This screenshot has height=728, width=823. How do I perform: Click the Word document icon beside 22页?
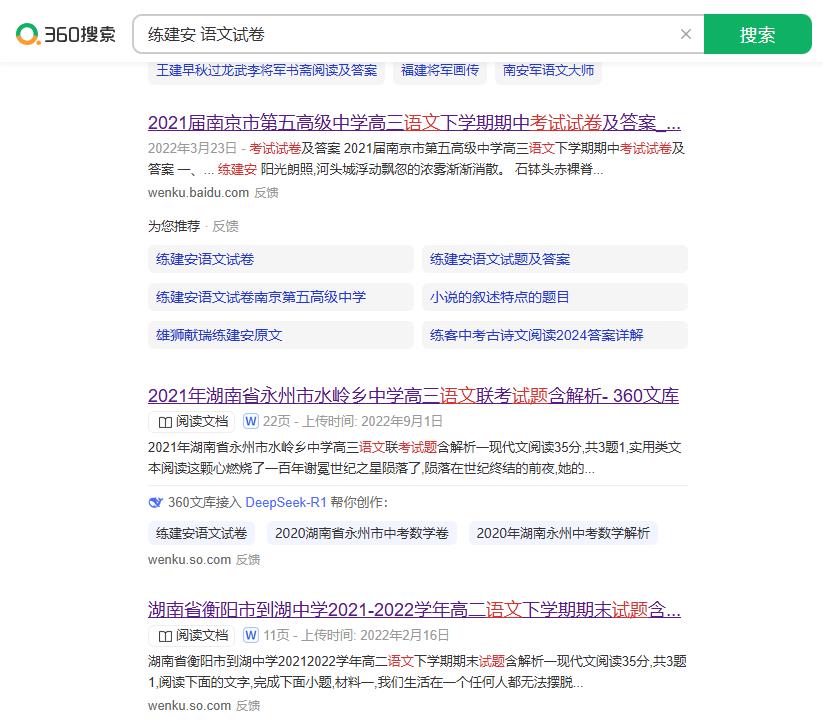[x=251, y=421]
